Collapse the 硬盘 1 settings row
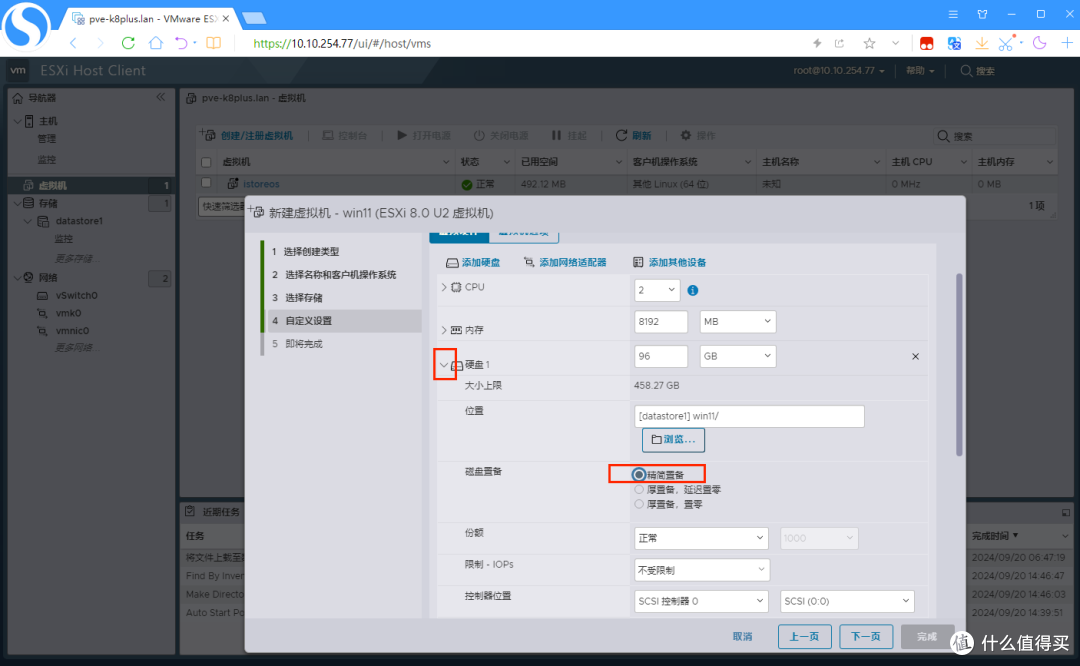 point(444,365)
